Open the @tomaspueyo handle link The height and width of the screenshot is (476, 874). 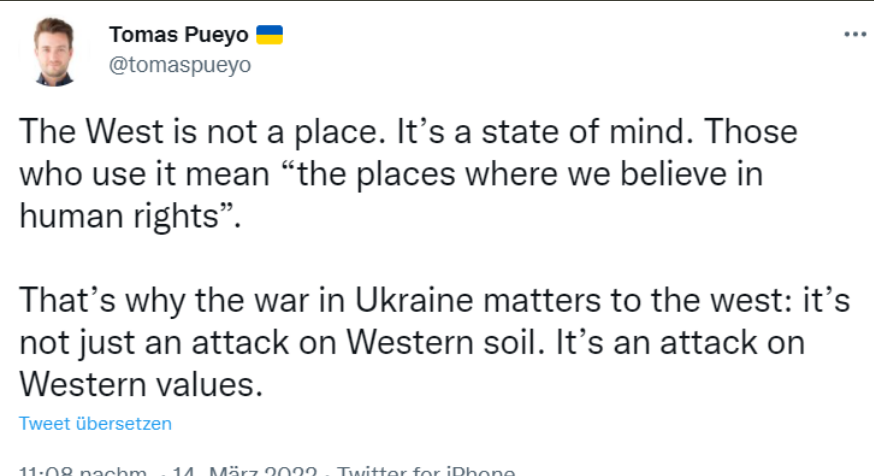coord(180,65)
